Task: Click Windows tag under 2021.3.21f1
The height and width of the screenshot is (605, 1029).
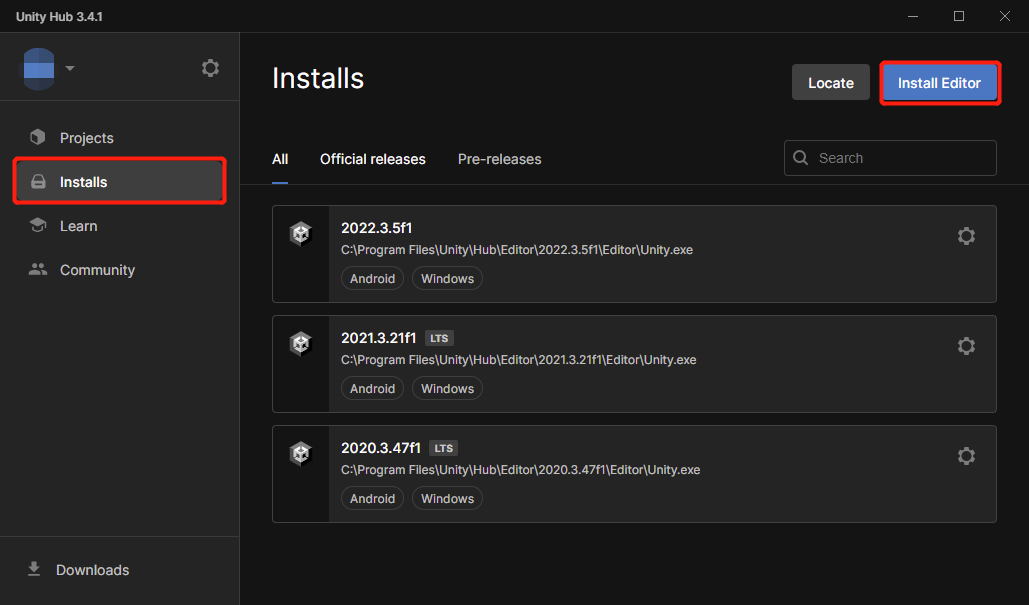Action: click(x=448, y=388)
